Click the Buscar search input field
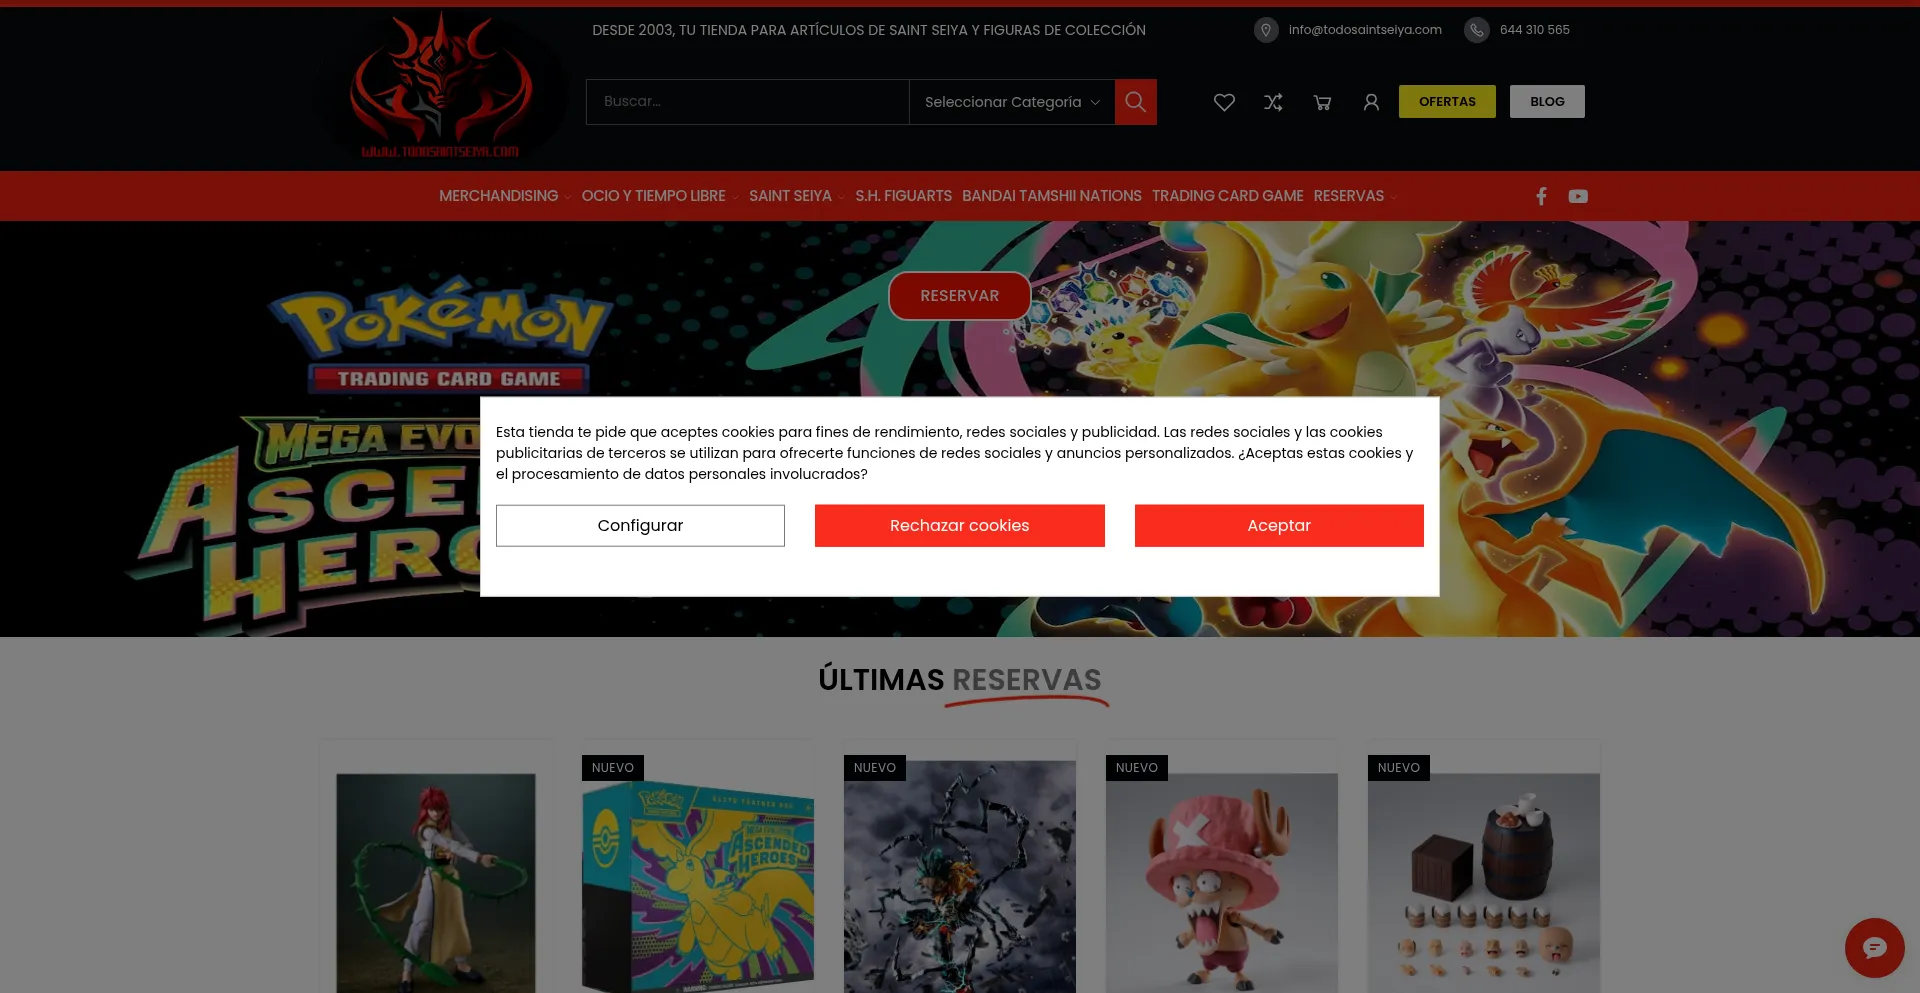The height and width of the screenshot is (993, 1920). pyautogui.click(x=746, y=102)
